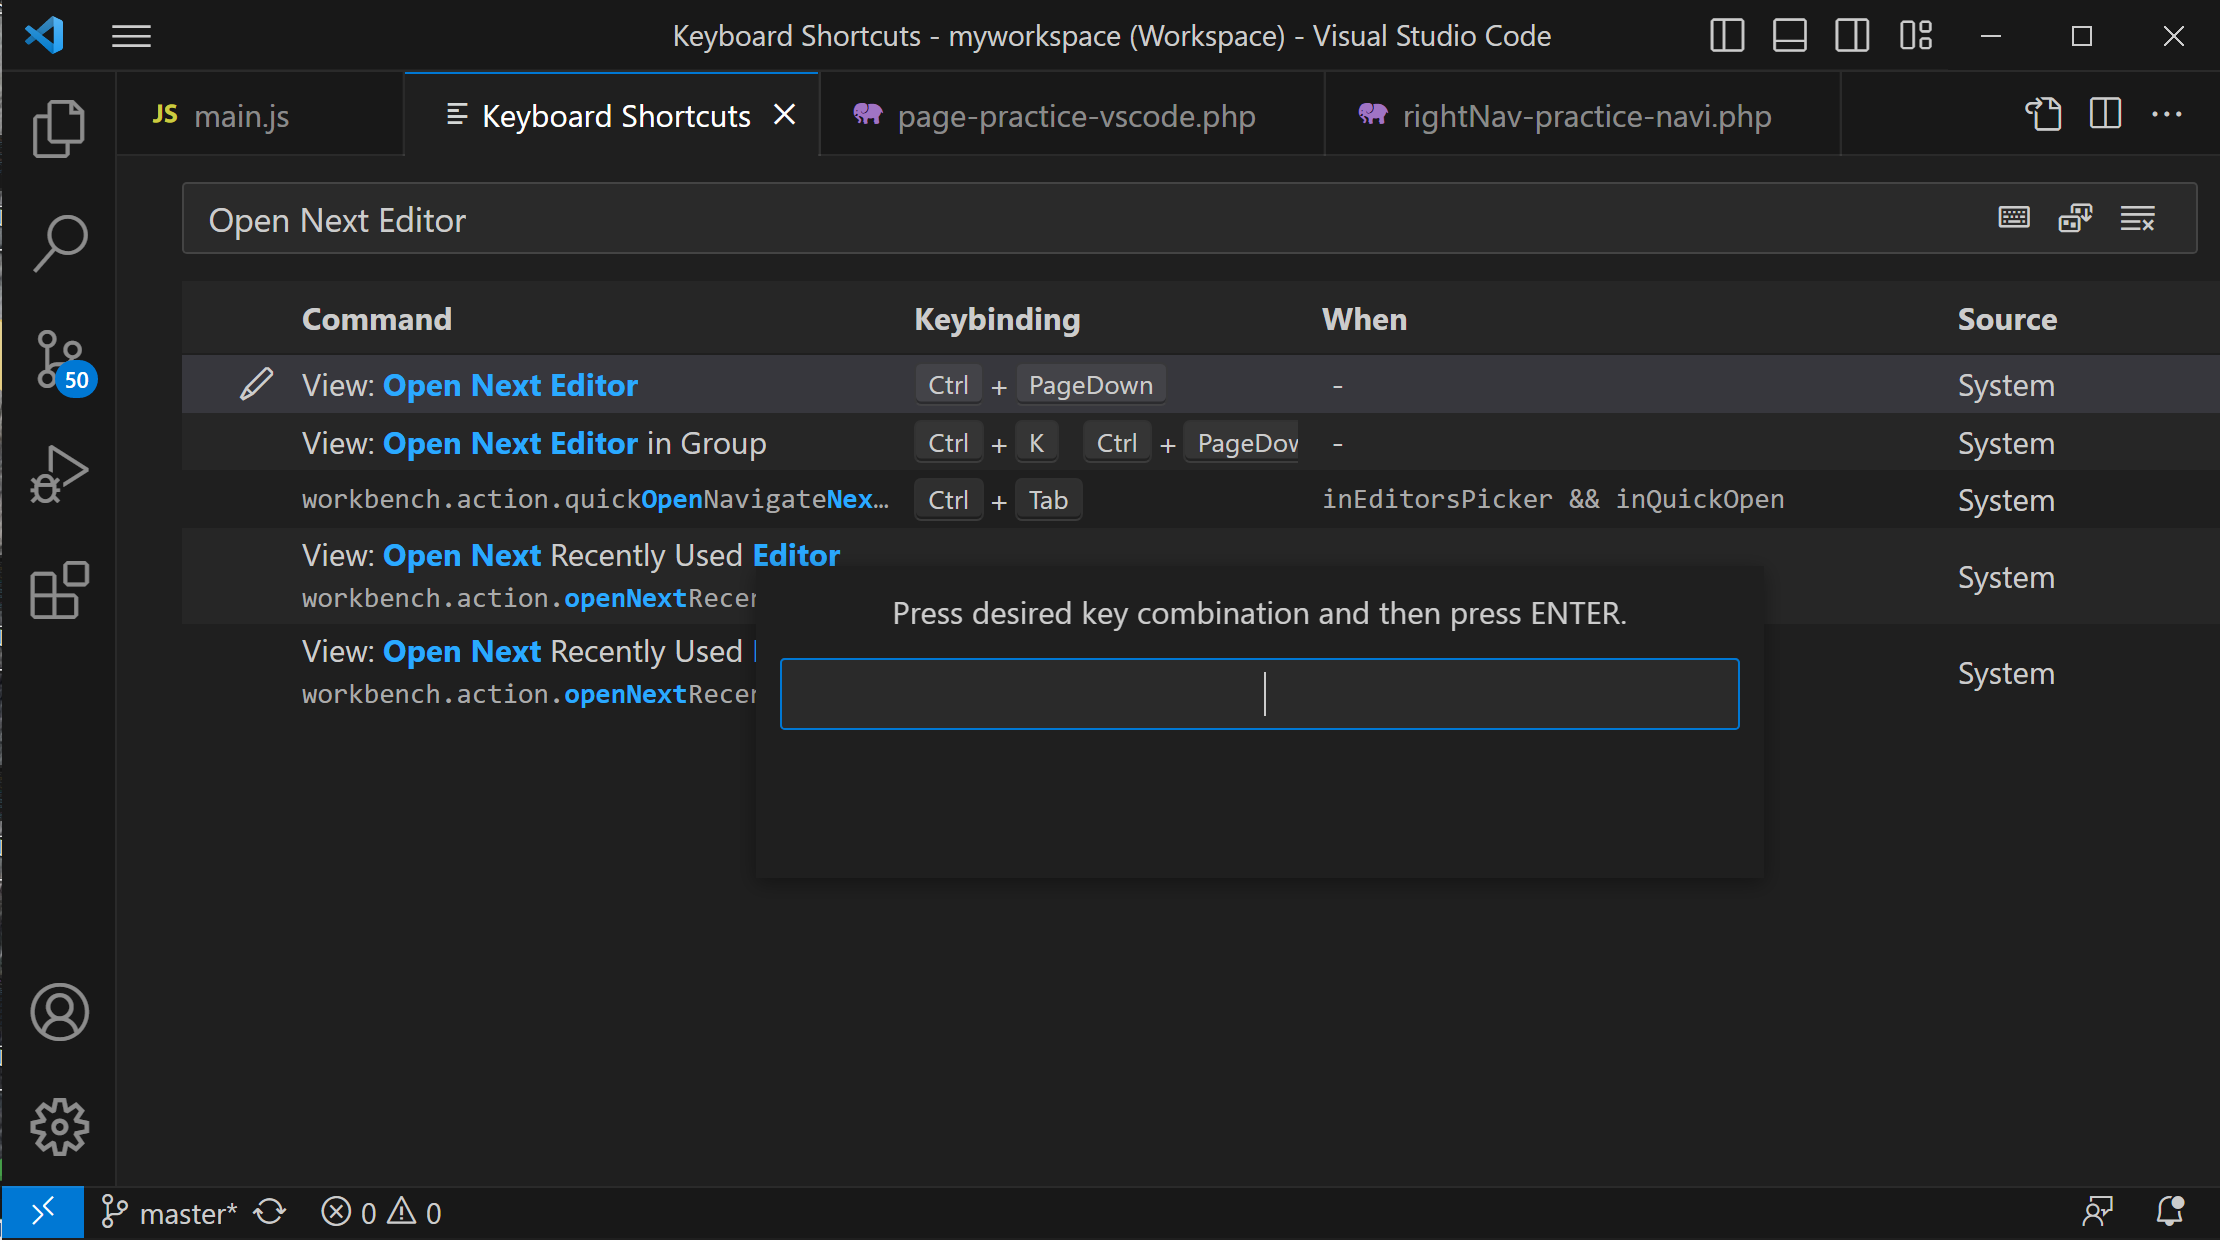The width and height of the screenshot is (2220, 1240).
Task: Open feedback icon in status bar
Action: tap(2098, 1213)
